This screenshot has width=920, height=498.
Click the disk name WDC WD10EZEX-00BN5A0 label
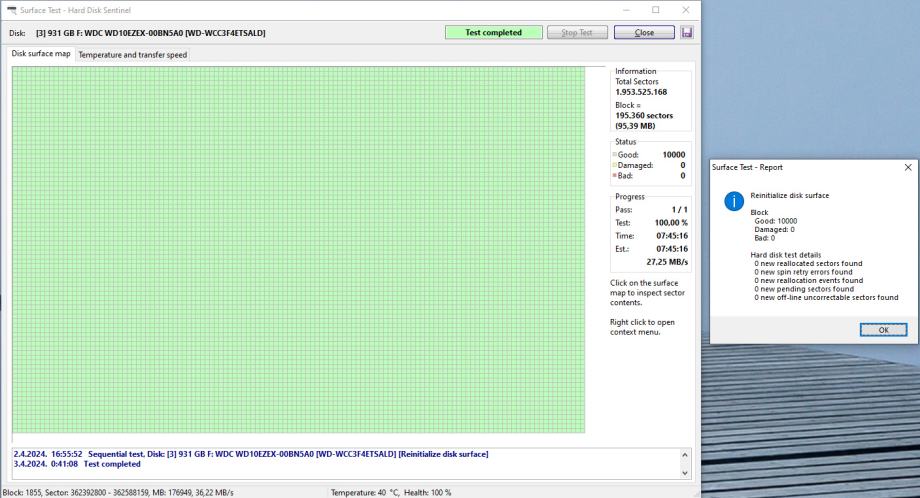click(x=151, y=33)
